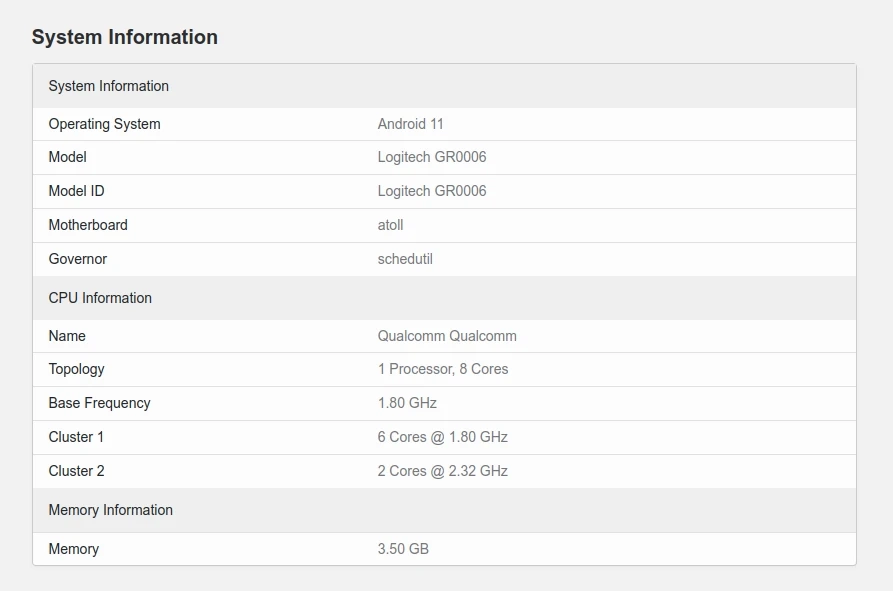This screenshot has width=893, height=591.
Task: Select the 1 Processor, 8 Cores value
Action: 443,369
